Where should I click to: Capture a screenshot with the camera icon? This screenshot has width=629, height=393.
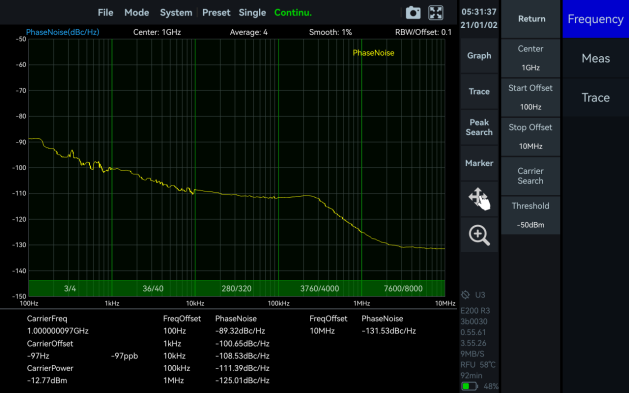pyautogui.click(x=413, y=13)
